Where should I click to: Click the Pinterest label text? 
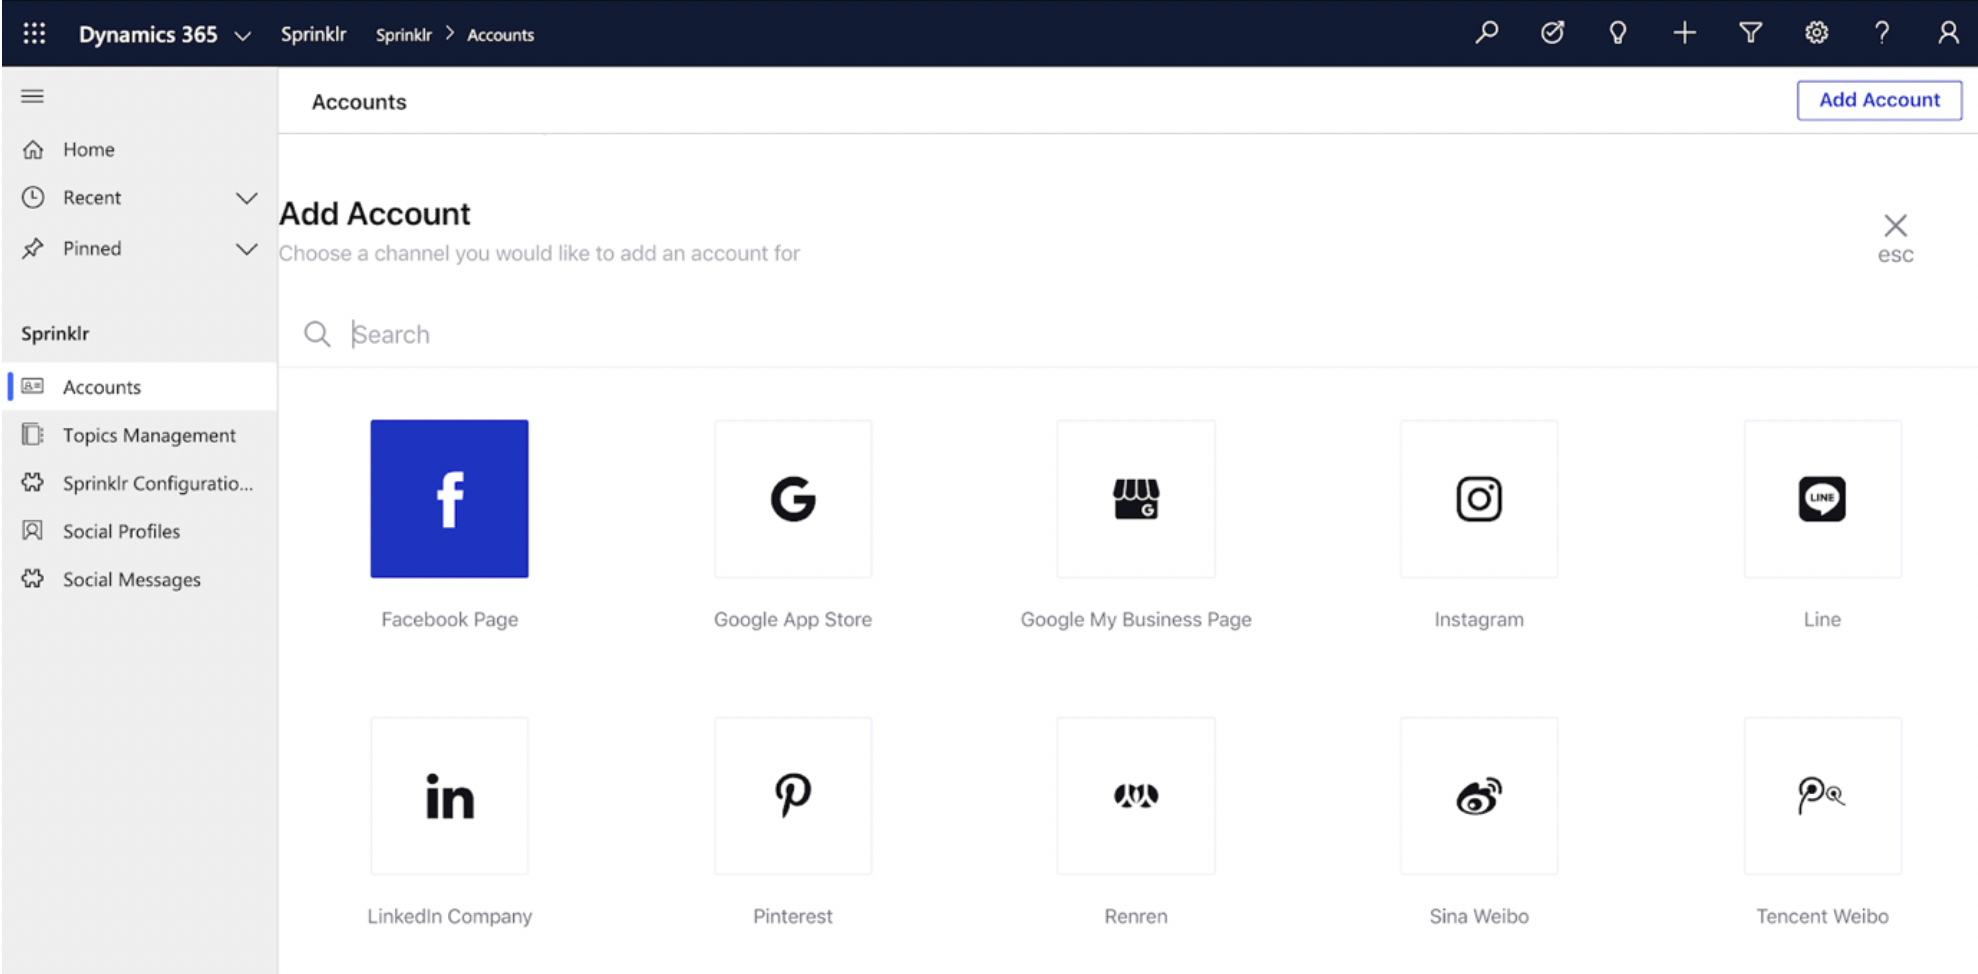[x=793, y=916]
